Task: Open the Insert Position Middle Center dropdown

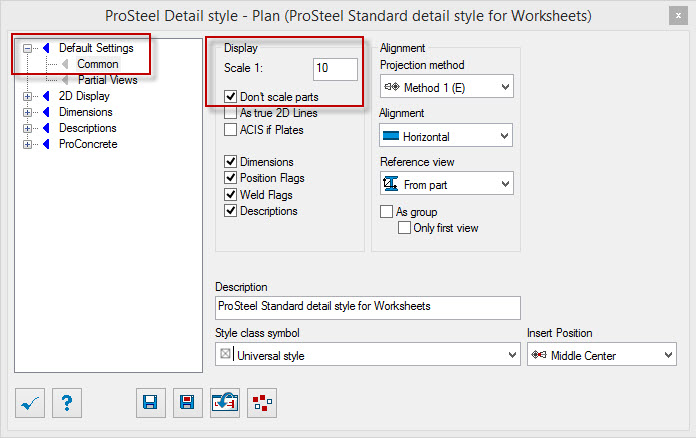Action: click(602, 355)
